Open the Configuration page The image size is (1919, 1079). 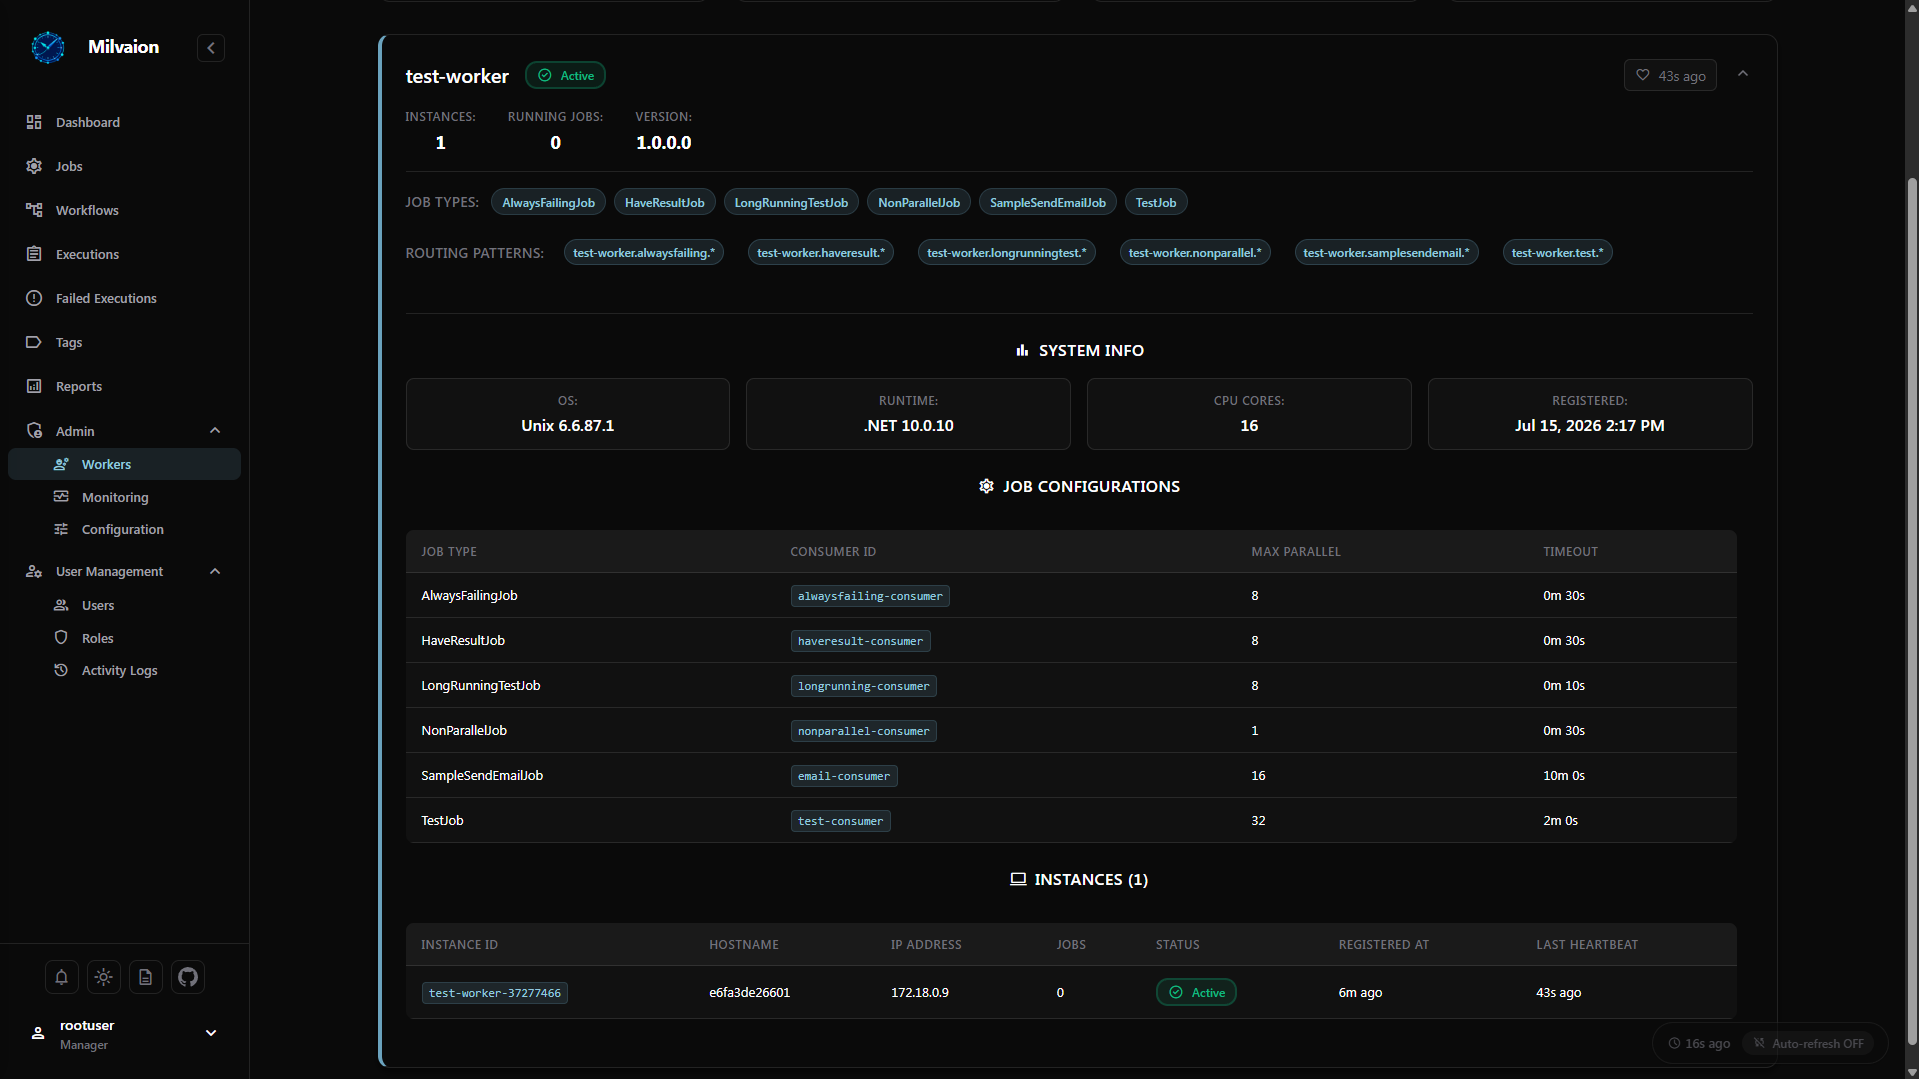pyautogui.click(x=124, y=529)
